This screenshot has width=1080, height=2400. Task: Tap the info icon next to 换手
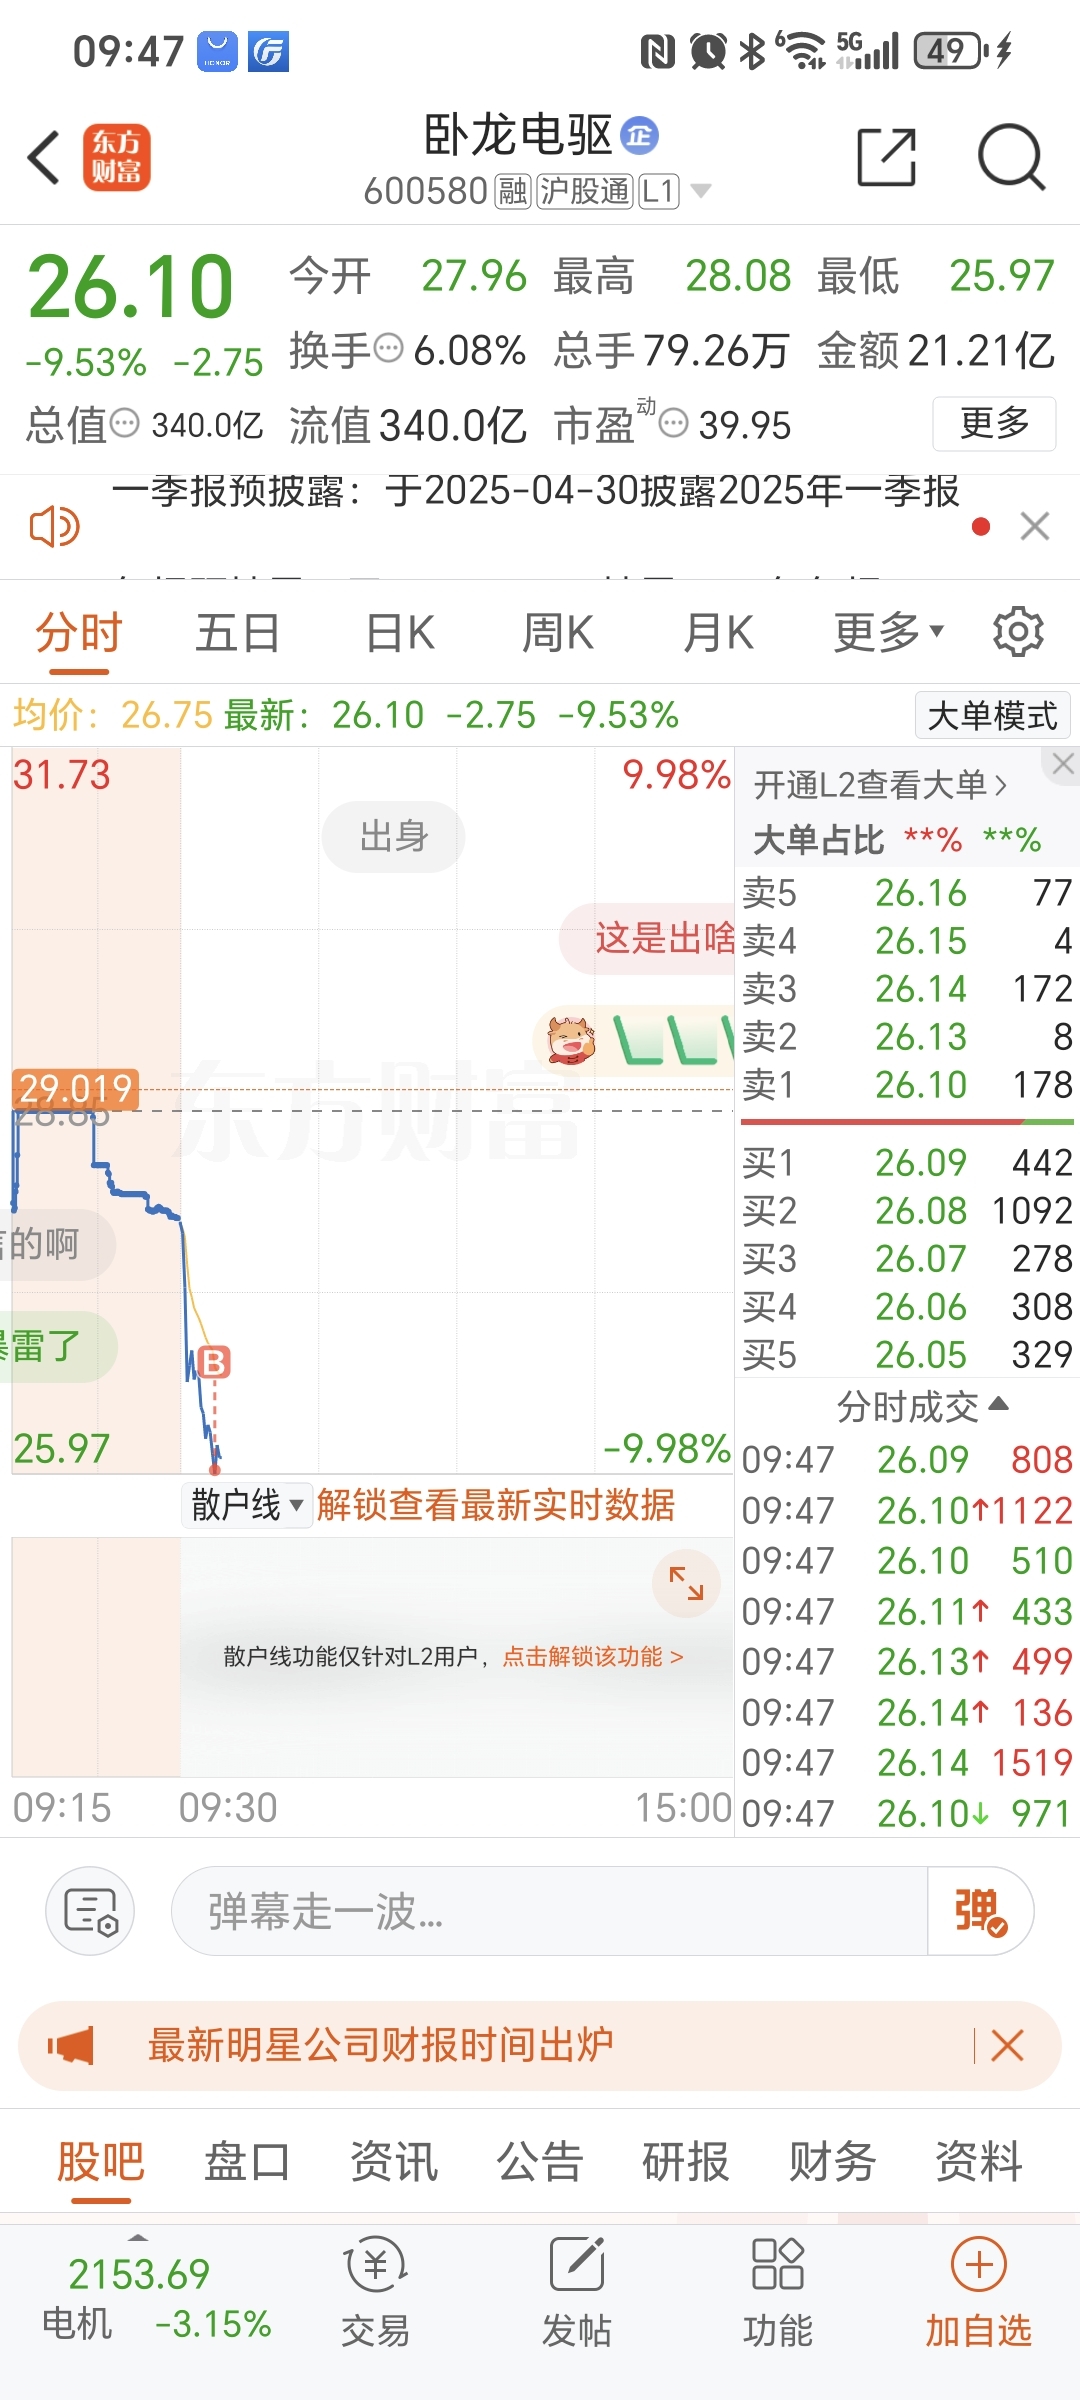pyautogui.click(x=388, y=349)
